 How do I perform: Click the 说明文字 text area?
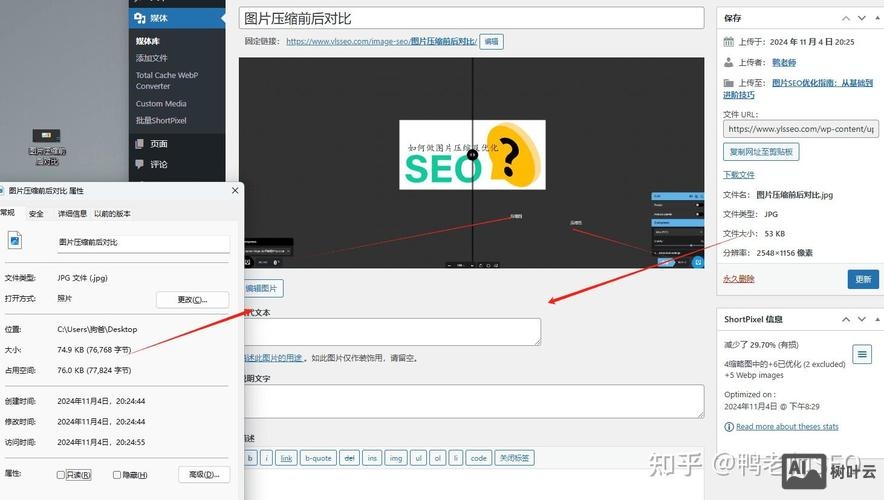pyautogui.click(x=474, y=401)
